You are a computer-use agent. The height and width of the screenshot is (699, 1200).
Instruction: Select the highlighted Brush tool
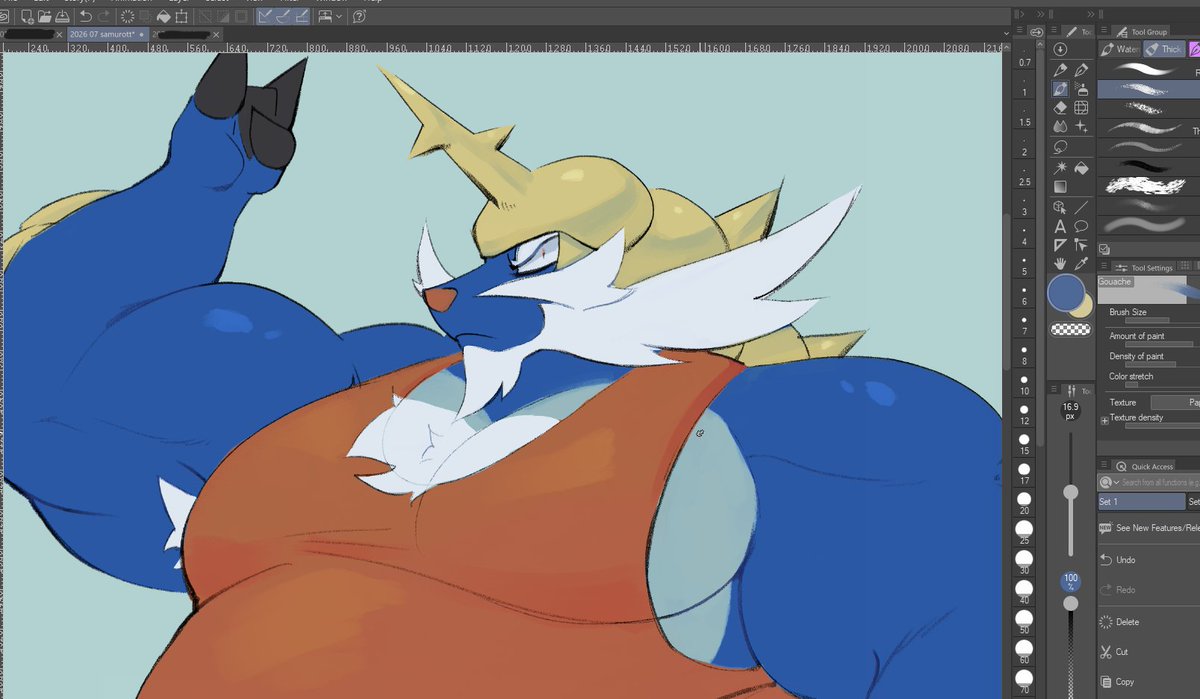click(1060, 89)
